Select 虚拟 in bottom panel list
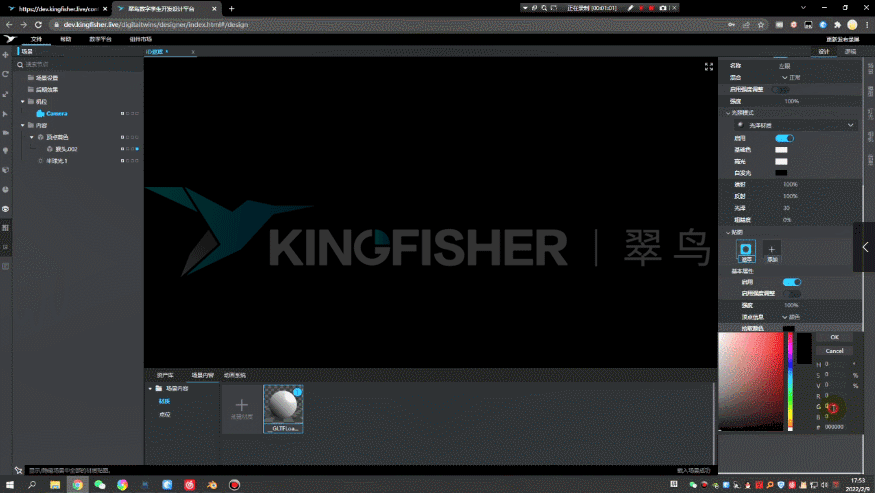Viewport: 875px width, 493px height. tap(164, 415)
